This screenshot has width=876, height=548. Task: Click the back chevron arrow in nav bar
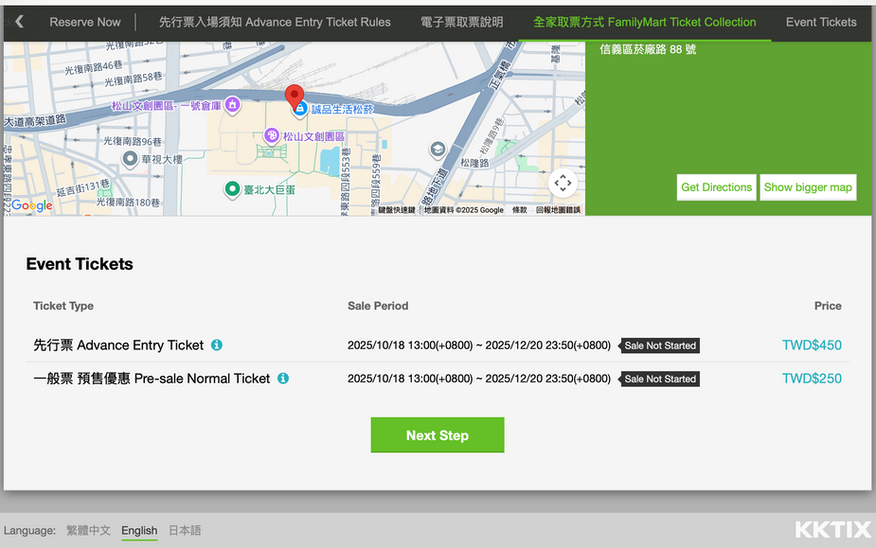point(20,22)
